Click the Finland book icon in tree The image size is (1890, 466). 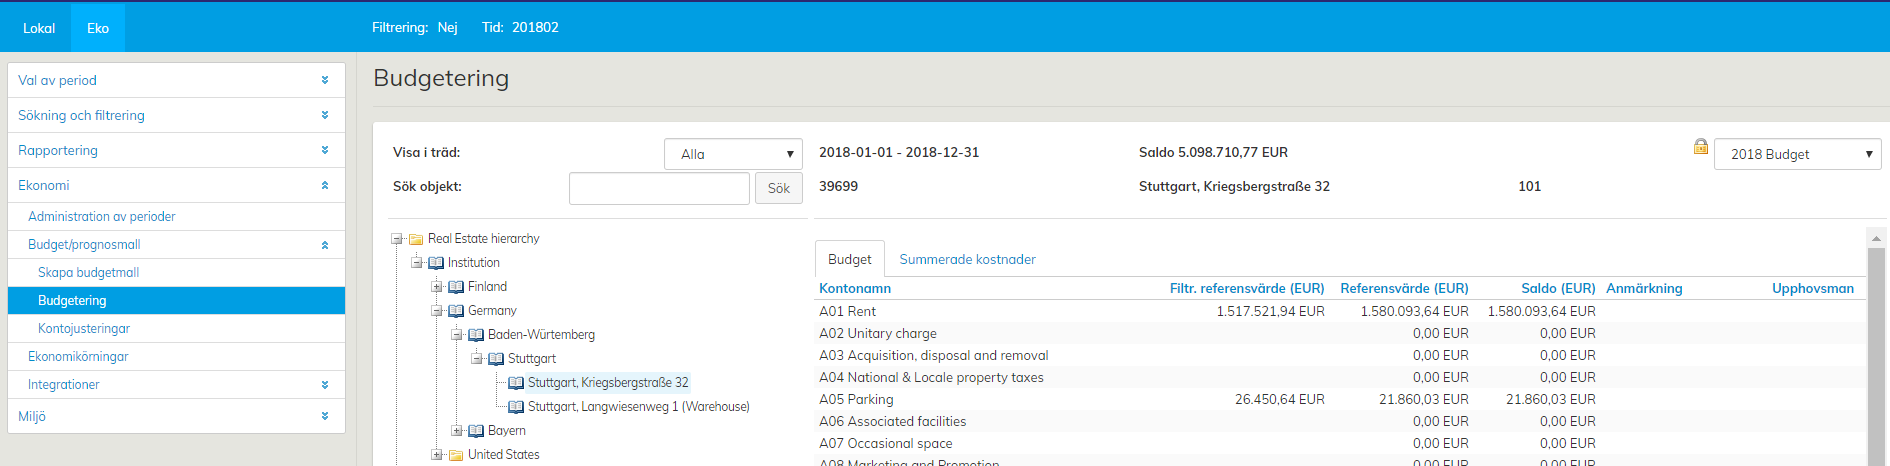(x=456, y=287)
